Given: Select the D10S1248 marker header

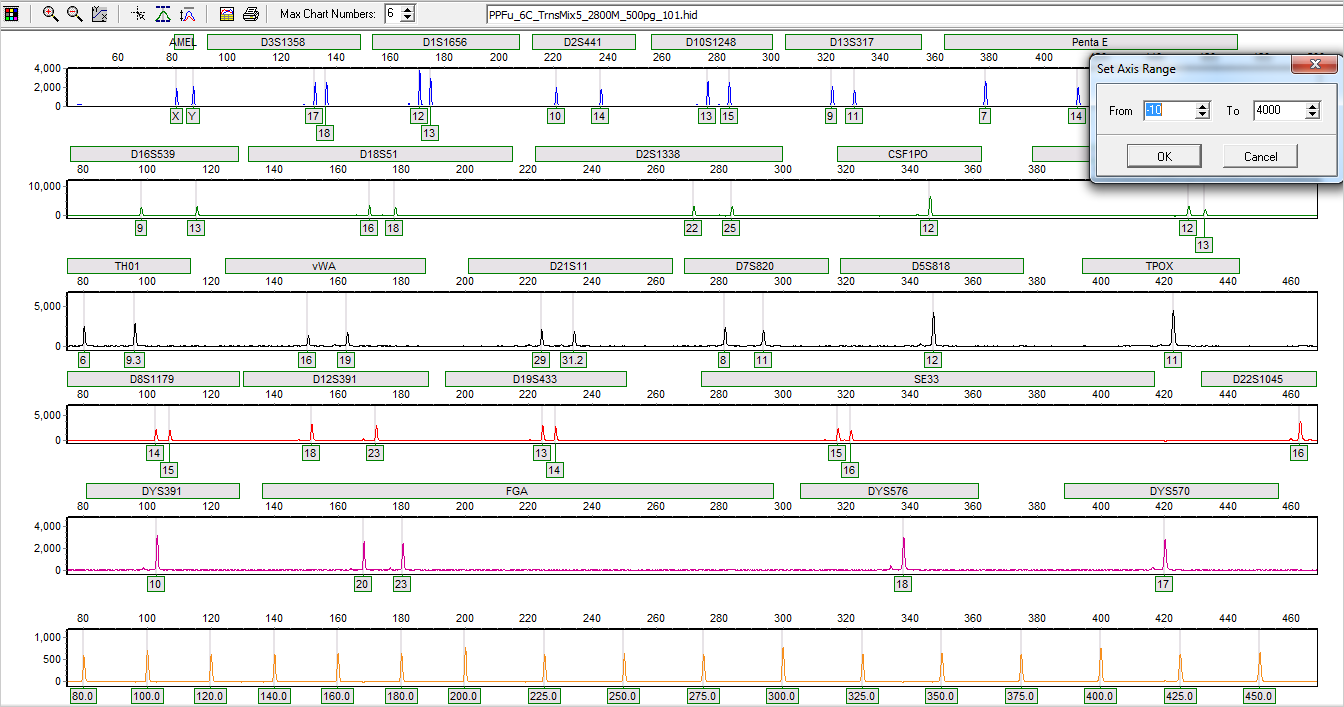Looking at the screenshot, I should tap(711, 42).
